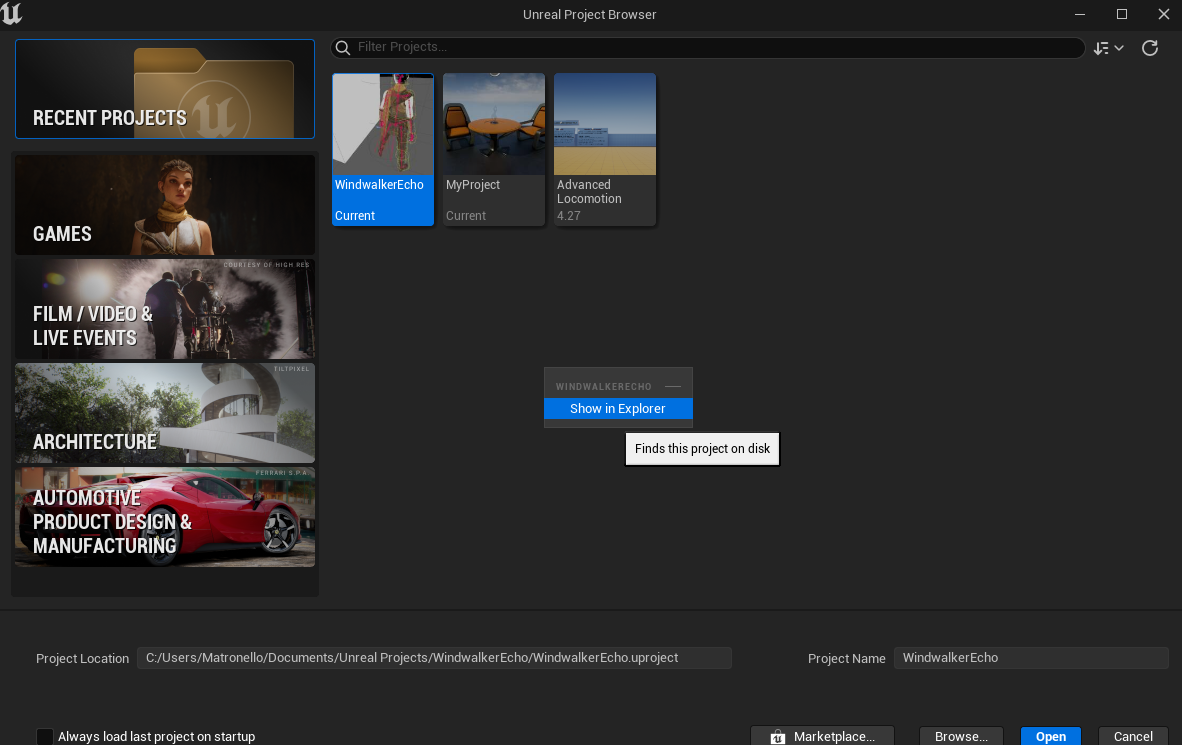Click the Cancel button
The height and width of the screenshot is (745, 1182).
coord(1133,736)
